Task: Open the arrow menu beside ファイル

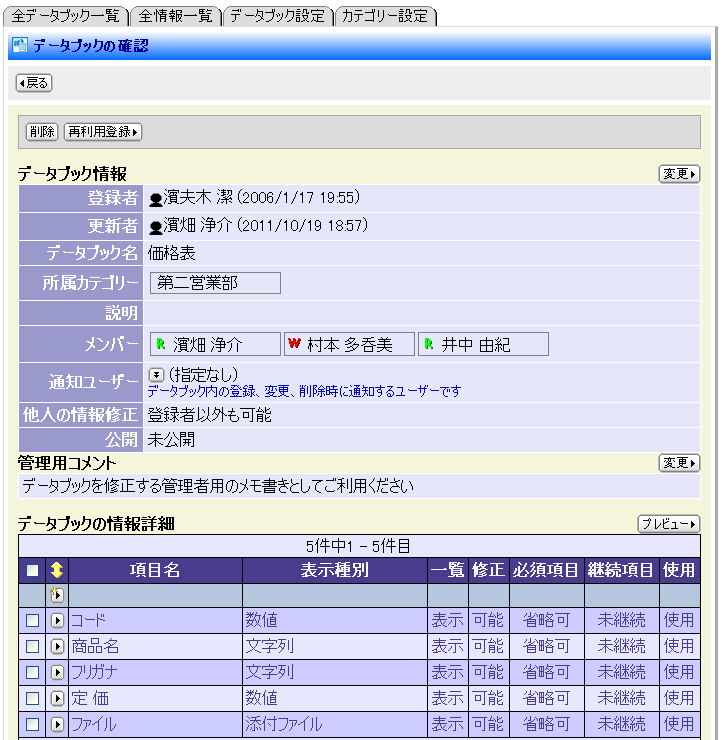Action: pyautogui.click(x=57, y=725)
